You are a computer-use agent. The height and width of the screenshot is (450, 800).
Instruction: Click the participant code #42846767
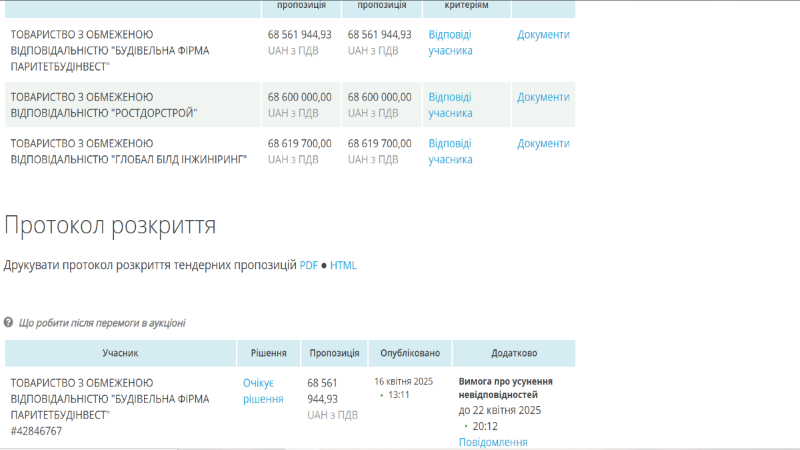[36, 431]
